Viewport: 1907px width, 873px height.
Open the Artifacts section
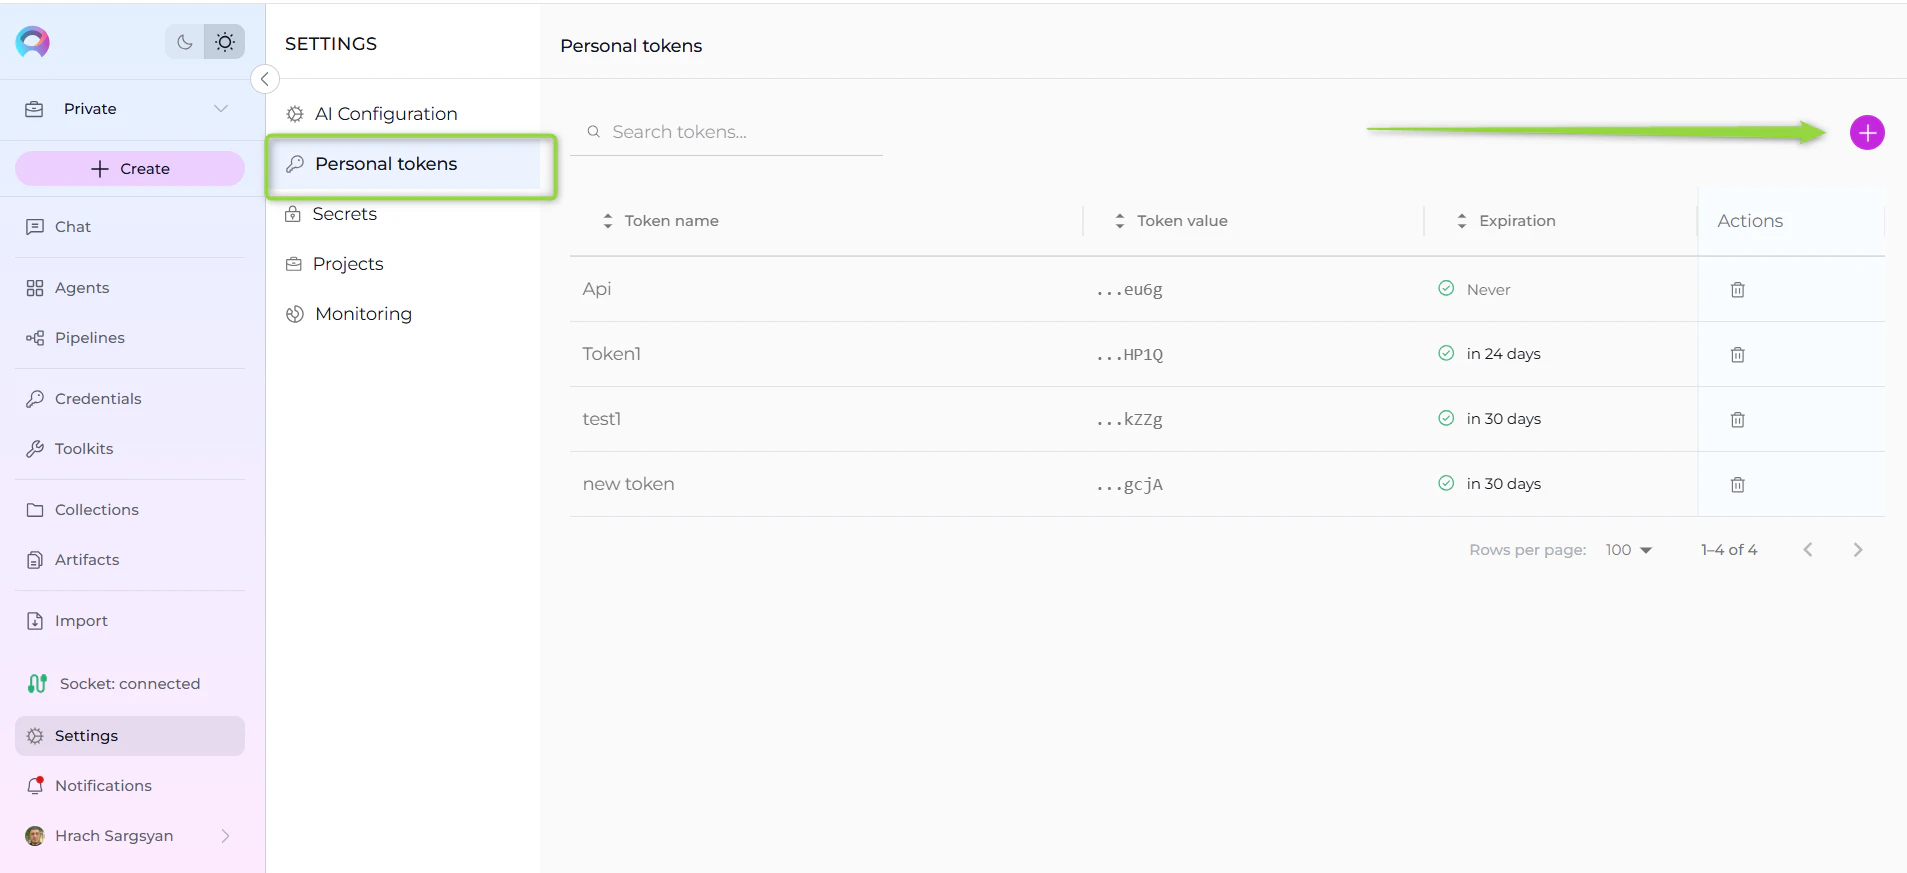click(86, 559)
